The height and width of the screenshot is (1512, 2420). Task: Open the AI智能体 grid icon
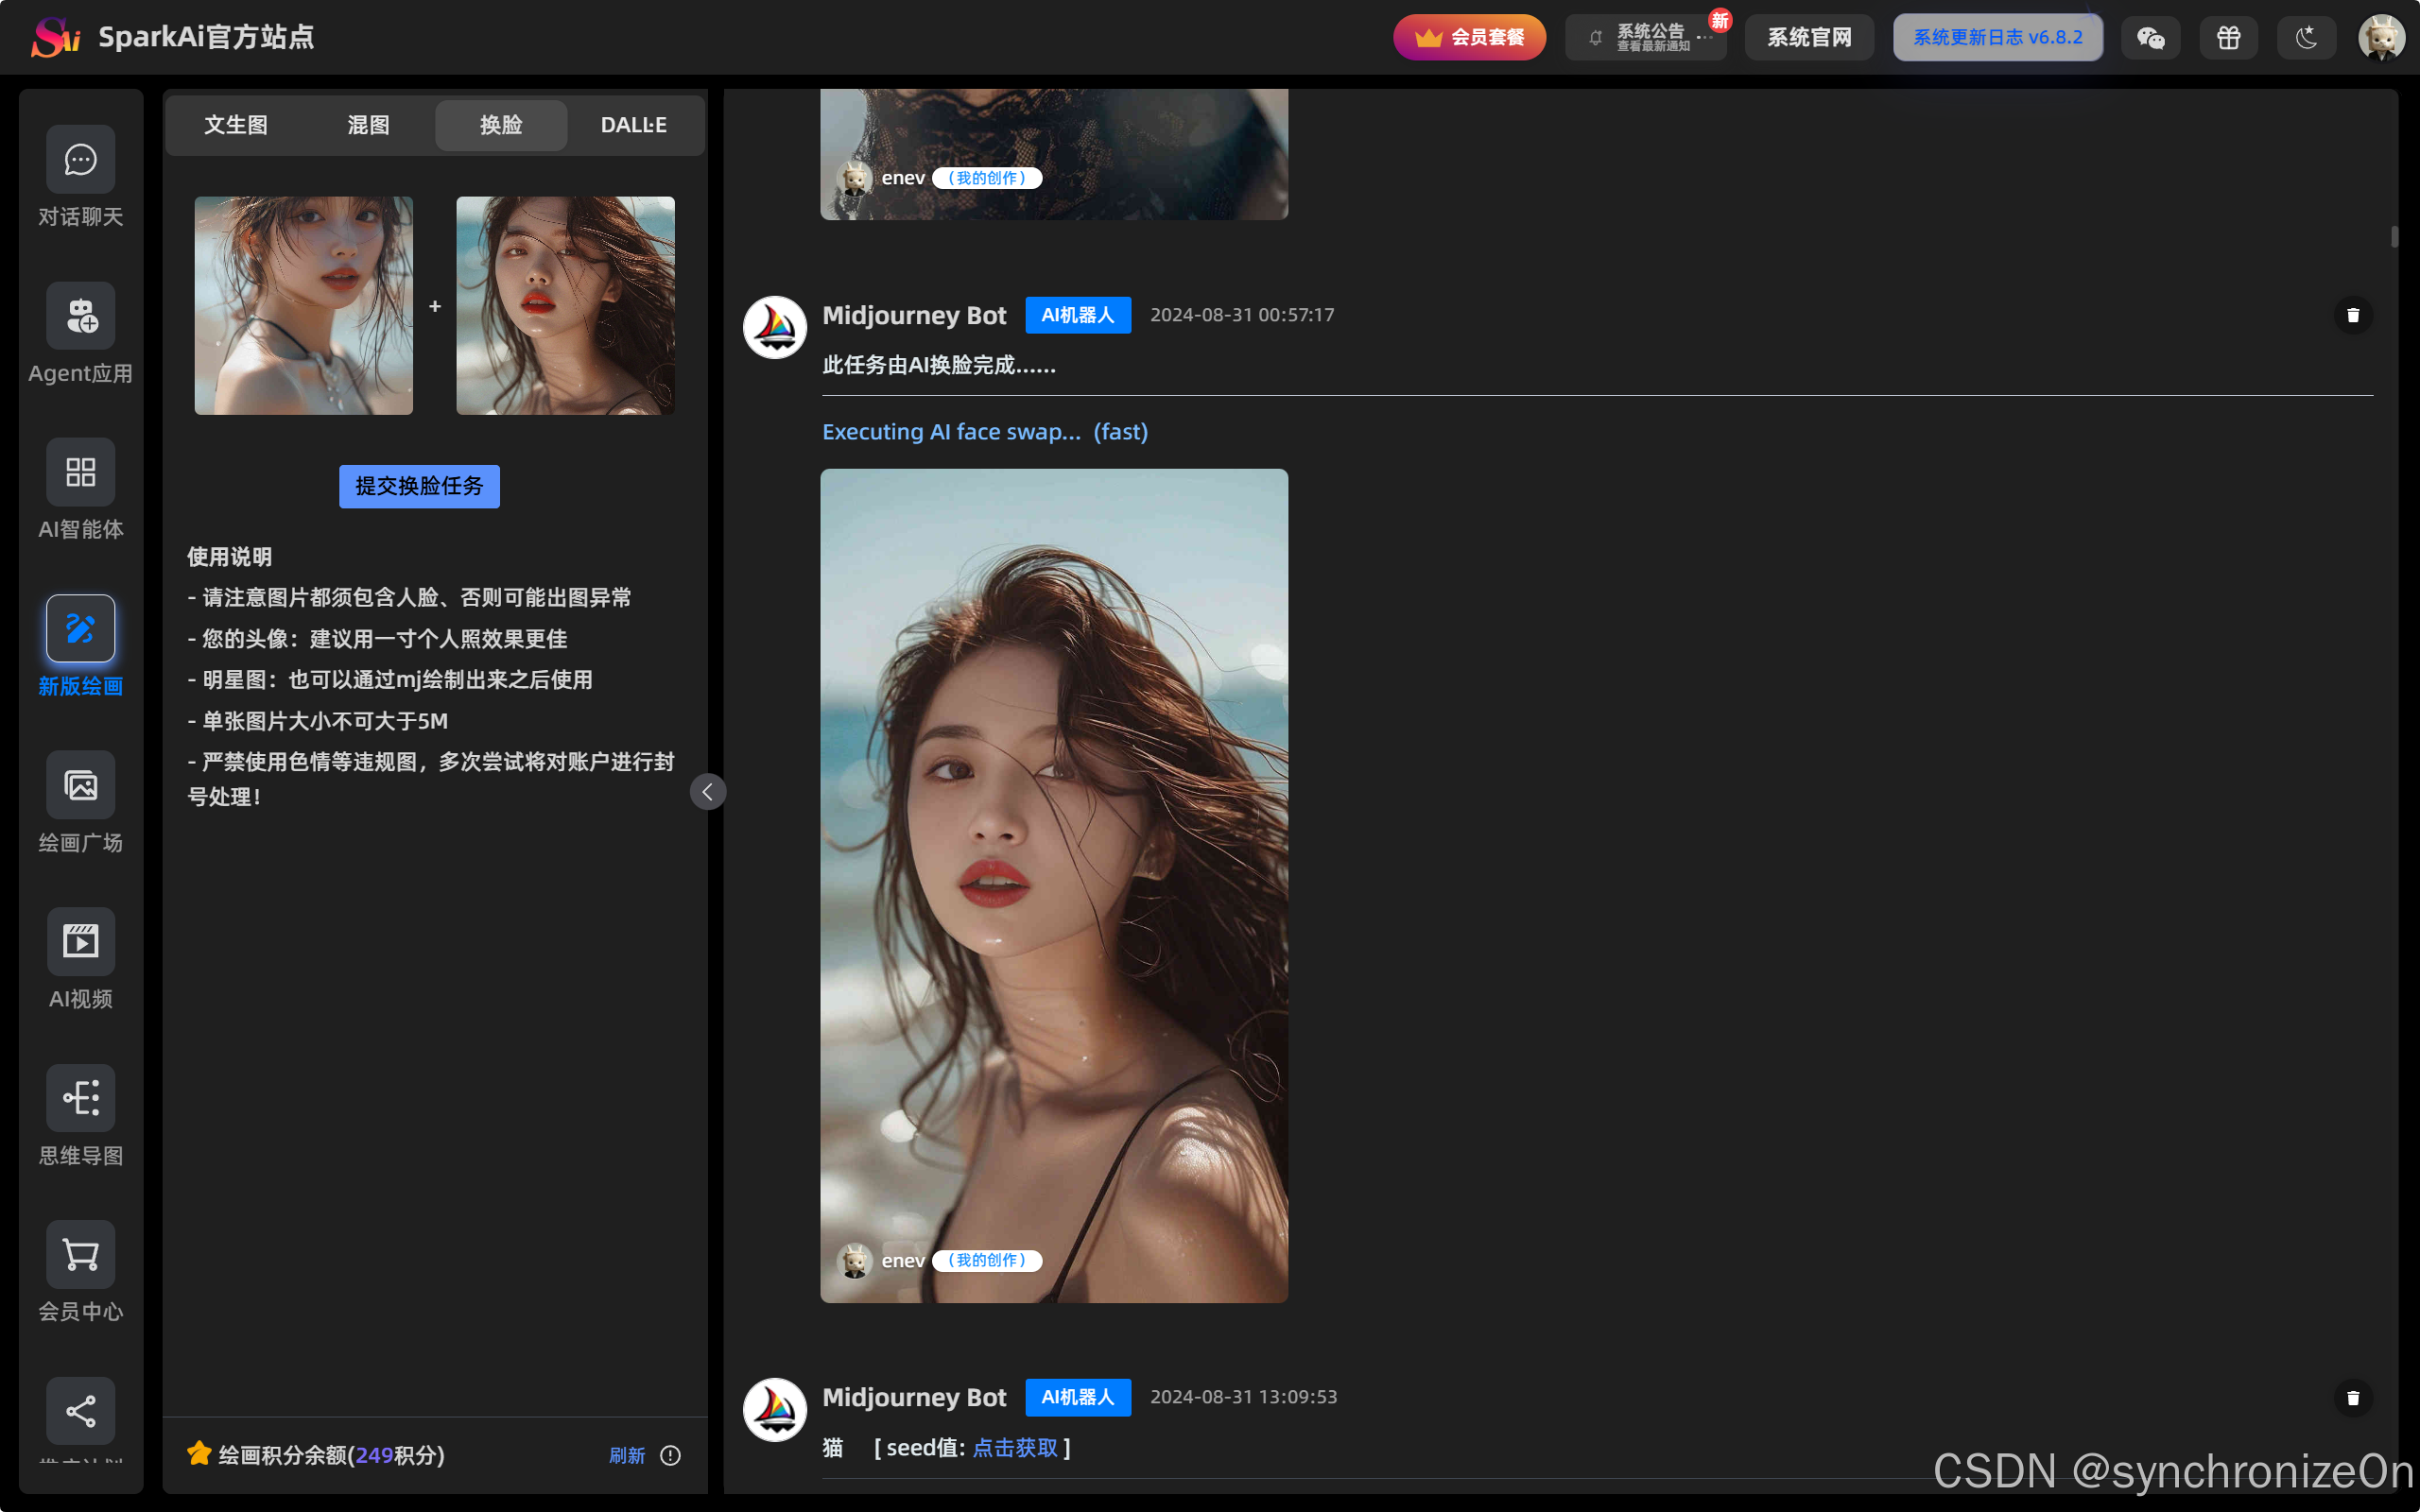pyautogui.click(x=80, y=472)
